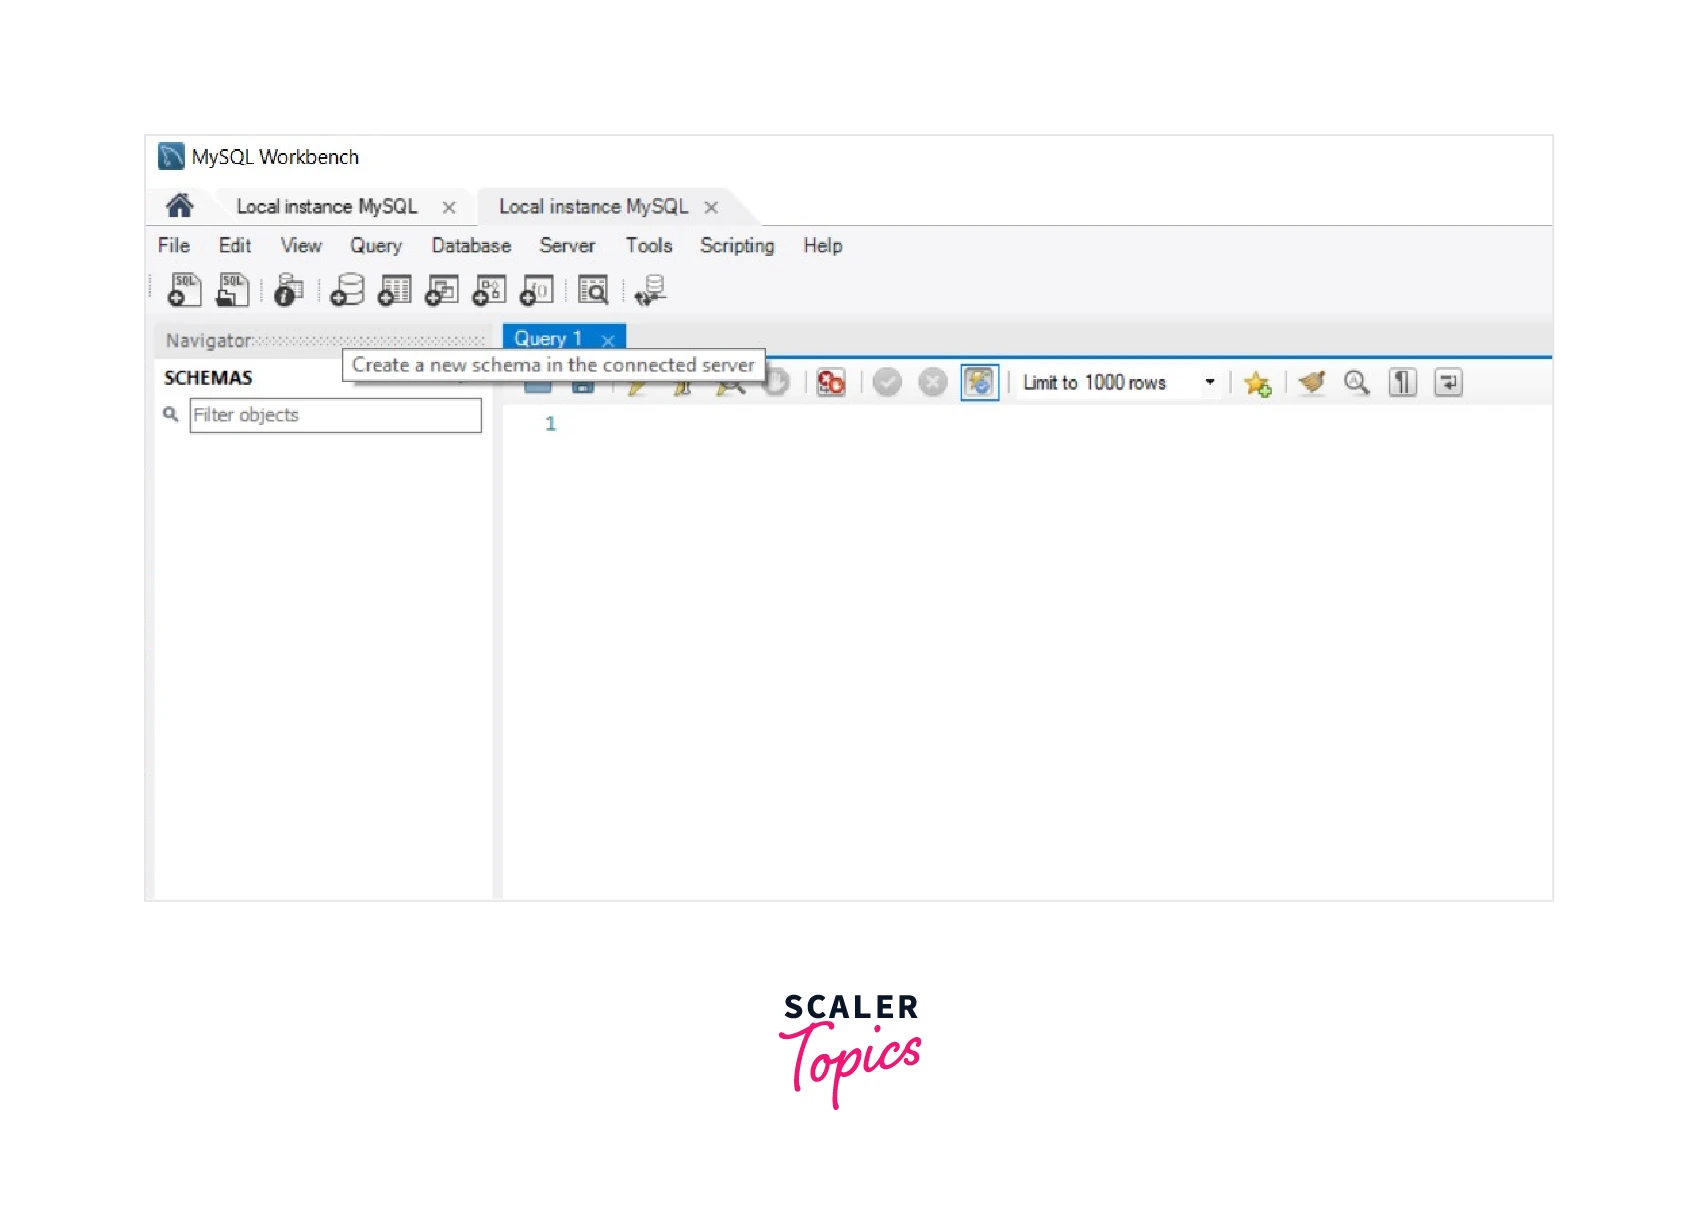Toggle stop-on-error script execution icon

pyautogui.click(x=831, y=383)
